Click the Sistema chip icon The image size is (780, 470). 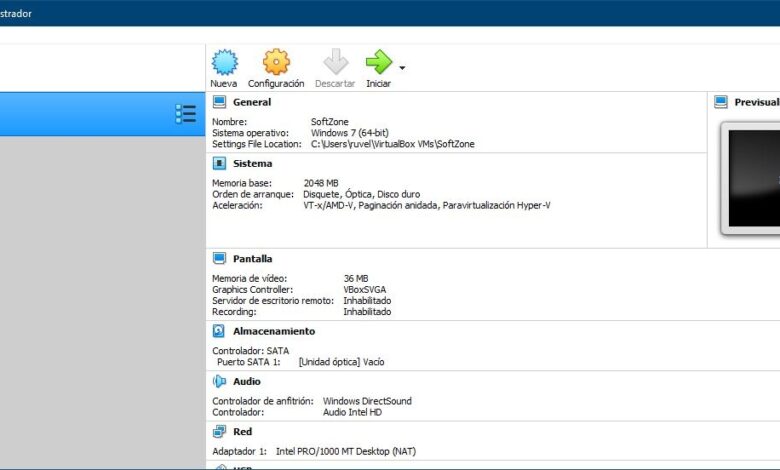(219, 163)
